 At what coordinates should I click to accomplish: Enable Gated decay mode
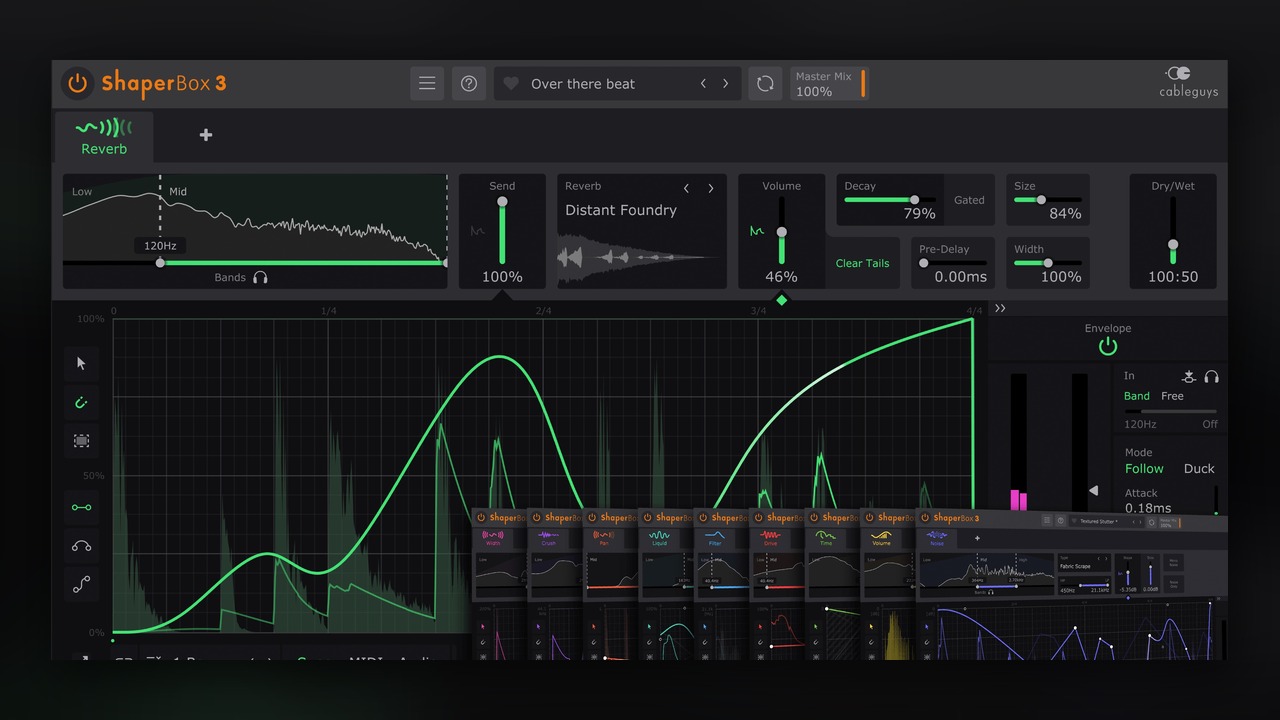[x=969, y=200]
